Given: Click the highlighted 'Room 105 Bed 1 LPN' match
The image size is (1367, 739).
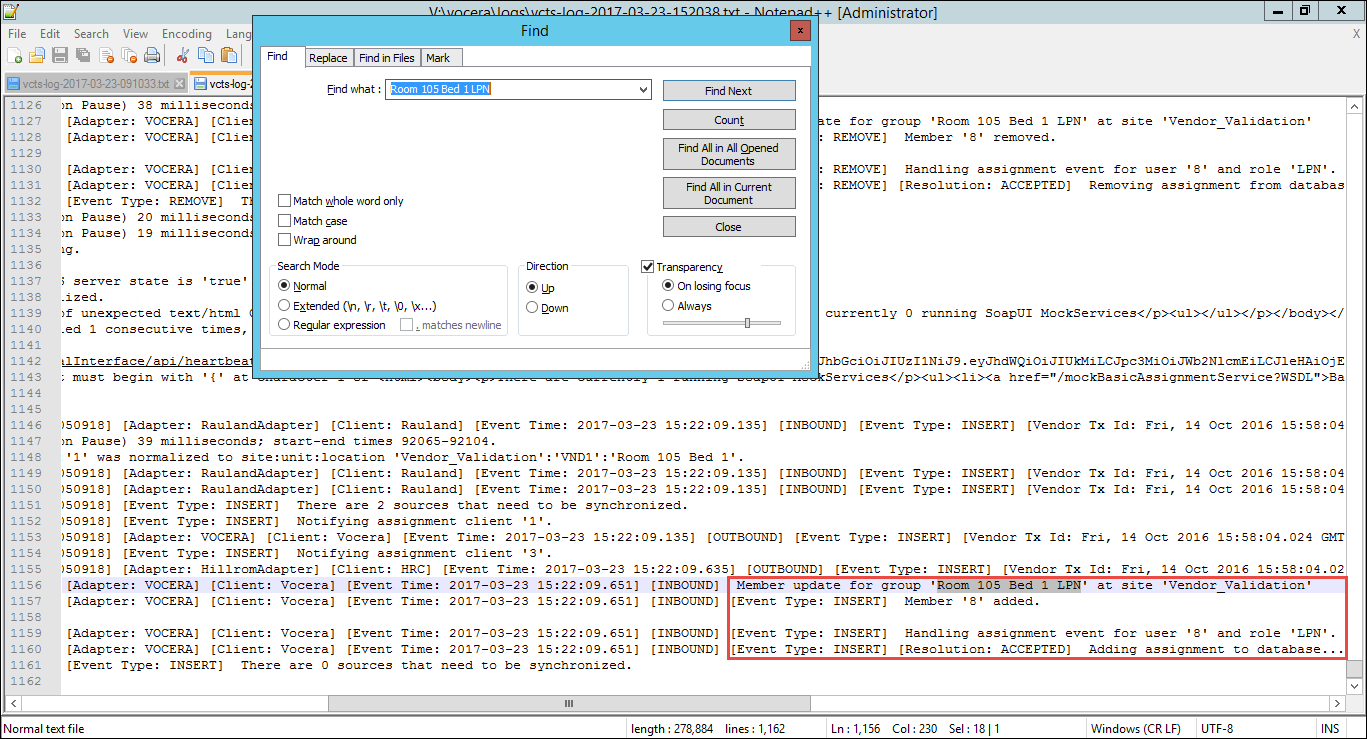Looking at the screenshot, I should click(1009, 585).
